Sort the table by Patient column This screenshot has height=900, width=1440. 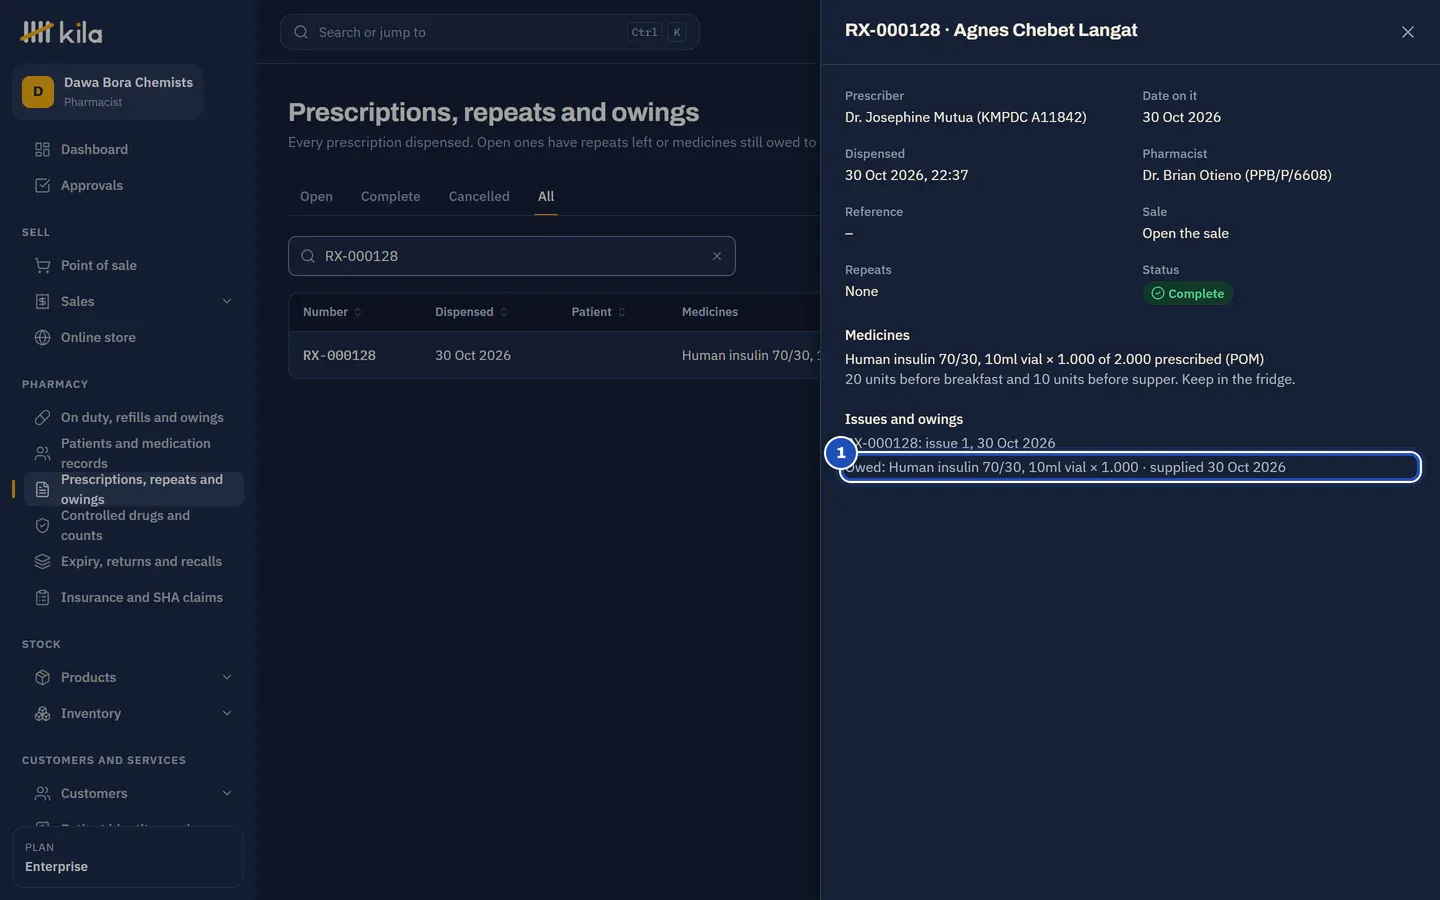pyautogui.click(x=599, y=312)
